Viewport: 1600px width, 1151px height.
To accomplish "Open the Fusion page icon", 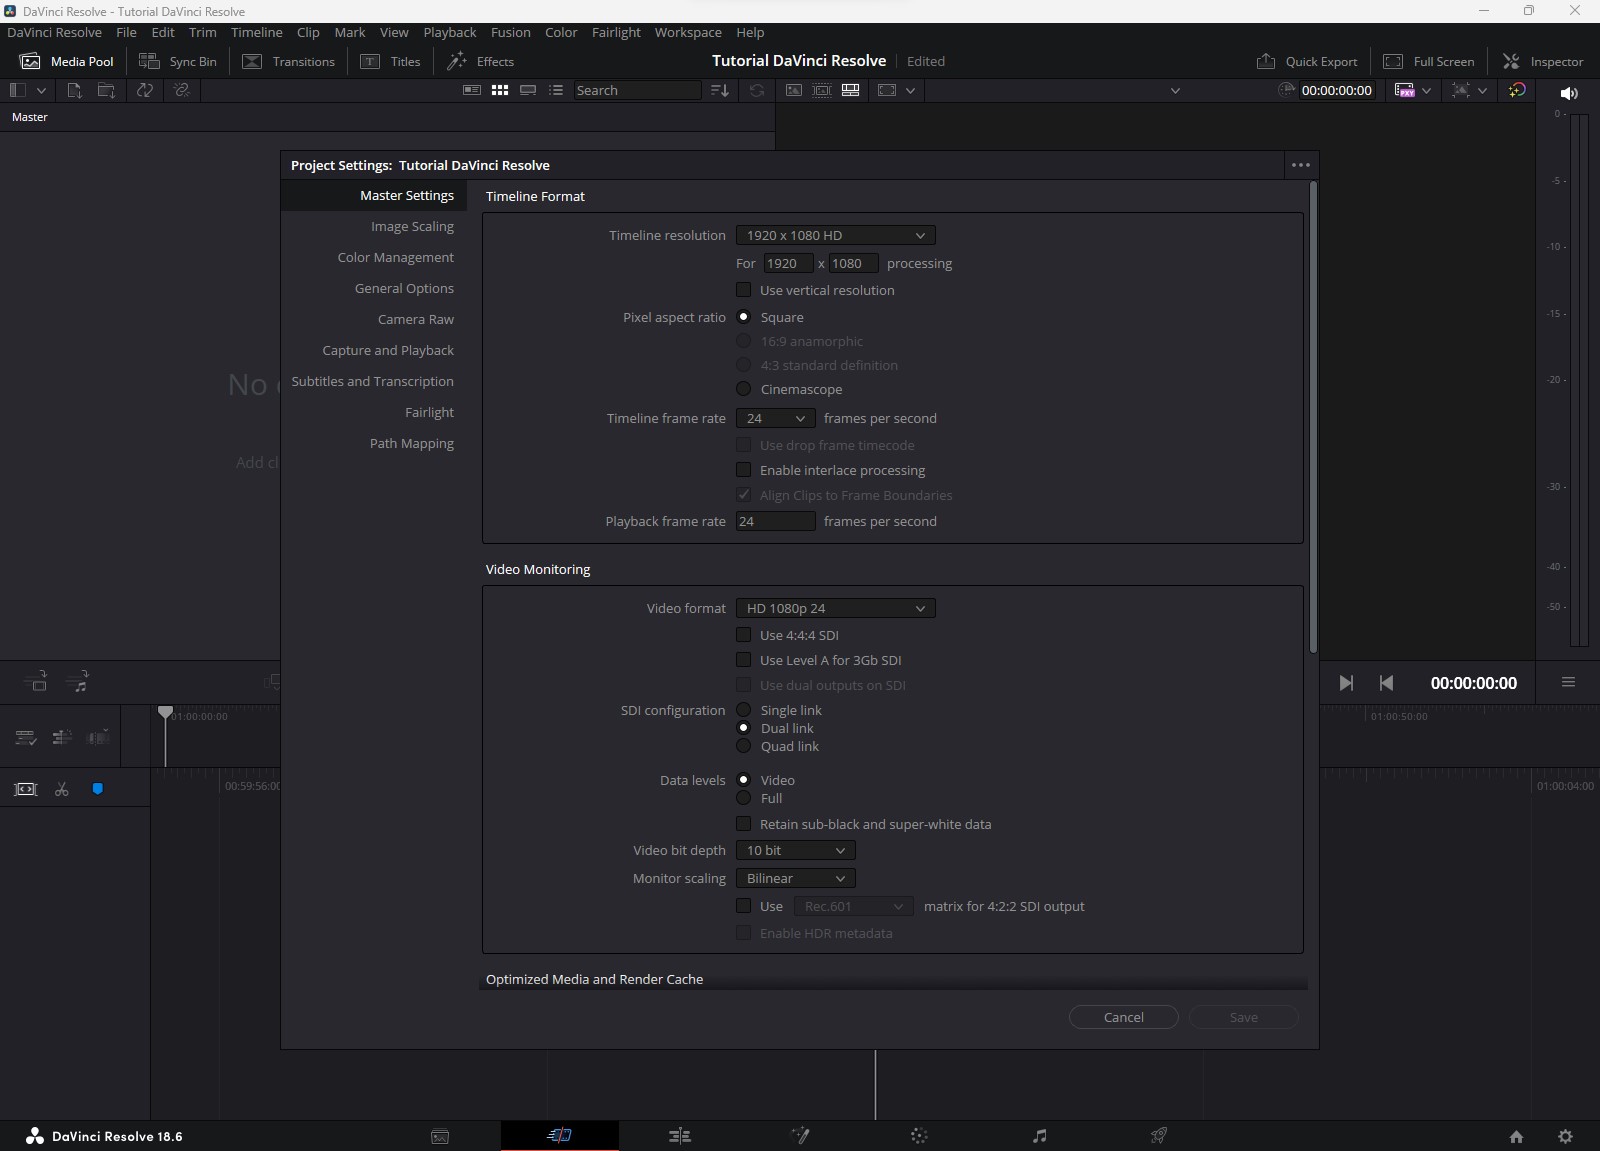I will 800,1135.
